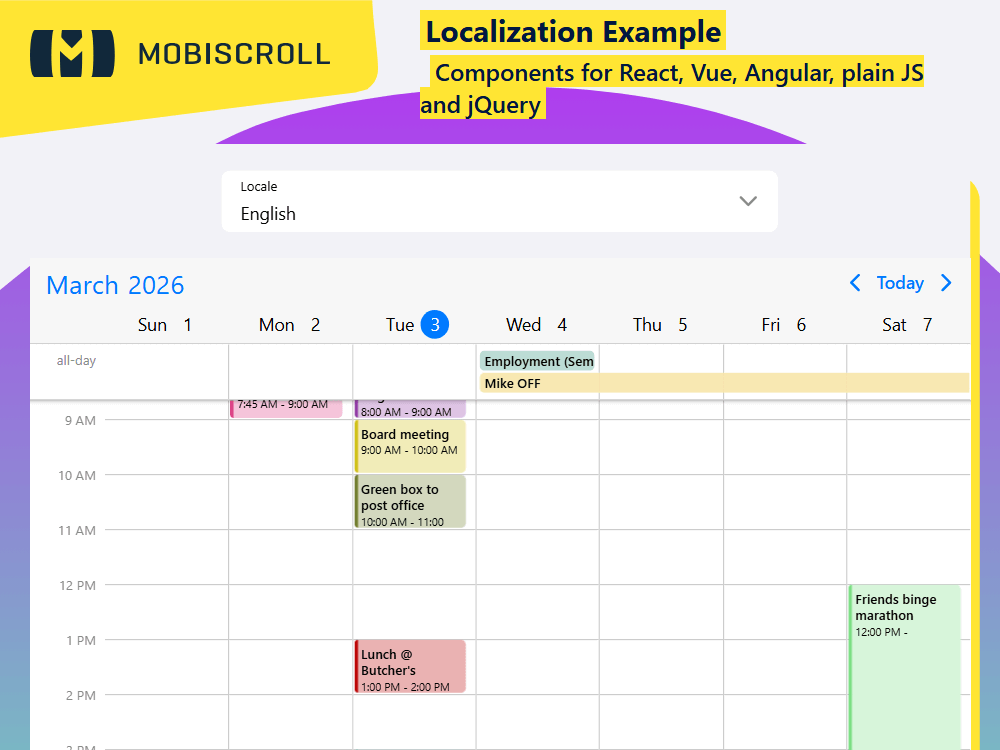Open the Locale dropdown chevron
Viewport: 1000px width, 750px height.
(748, 201)
